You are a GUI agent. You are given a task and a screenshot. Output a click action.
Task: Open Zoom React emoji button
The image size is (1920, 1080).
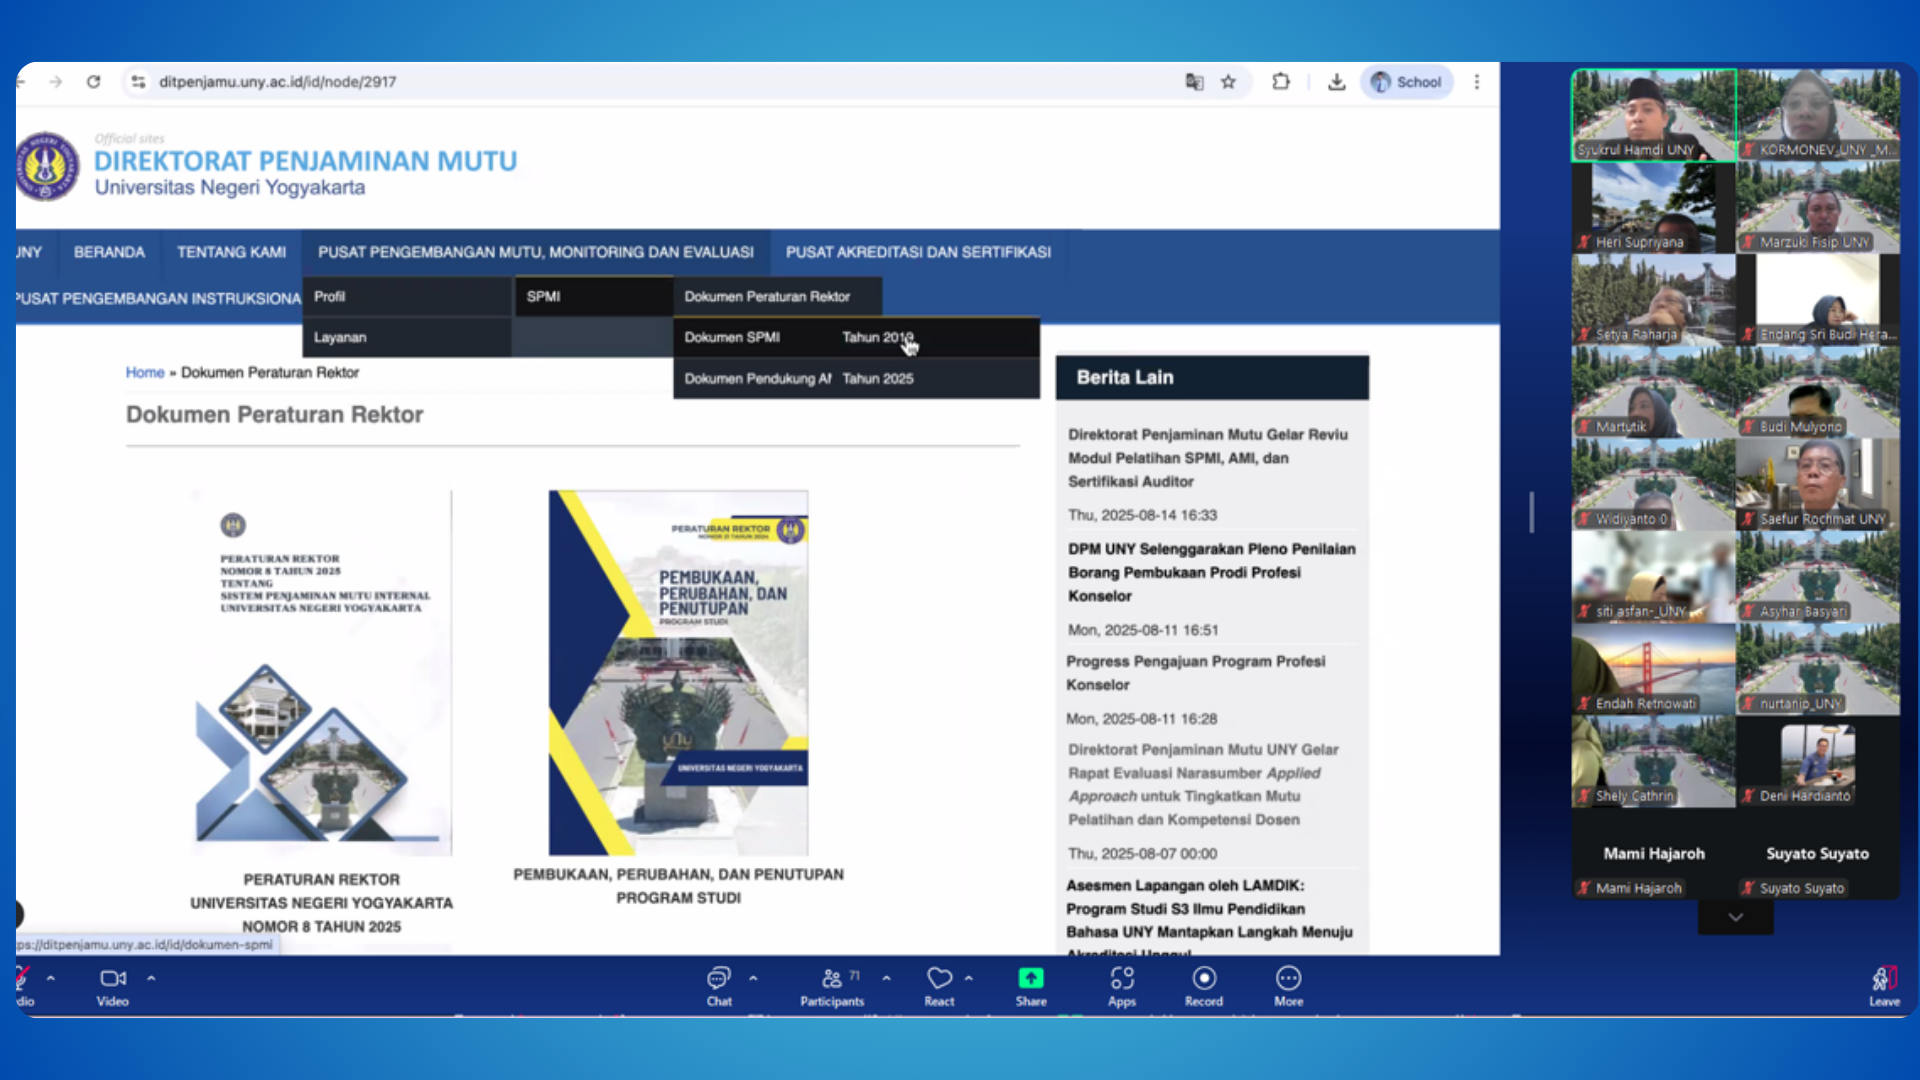(939, 985)
